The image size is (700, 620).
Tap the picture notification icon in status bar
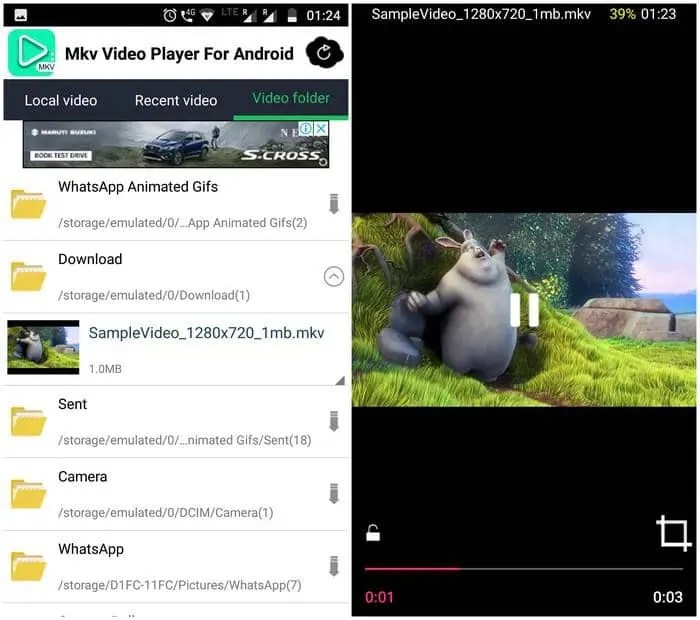21,15
